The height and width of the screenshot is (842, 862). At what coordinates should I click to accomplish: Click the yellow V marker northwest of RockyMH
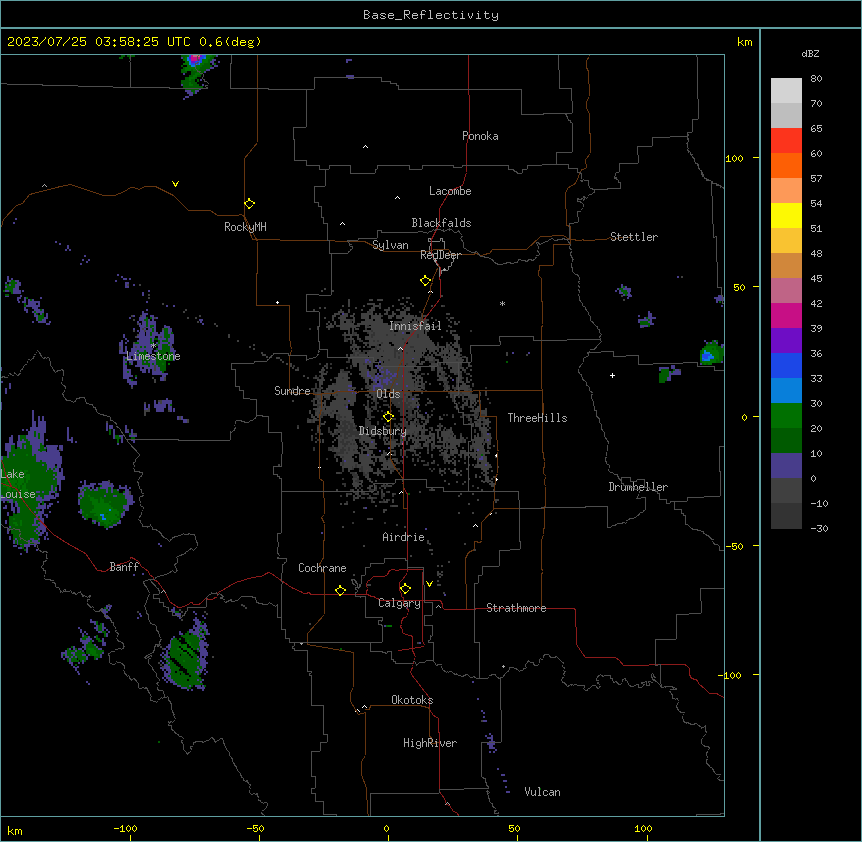tap(175, 184)
